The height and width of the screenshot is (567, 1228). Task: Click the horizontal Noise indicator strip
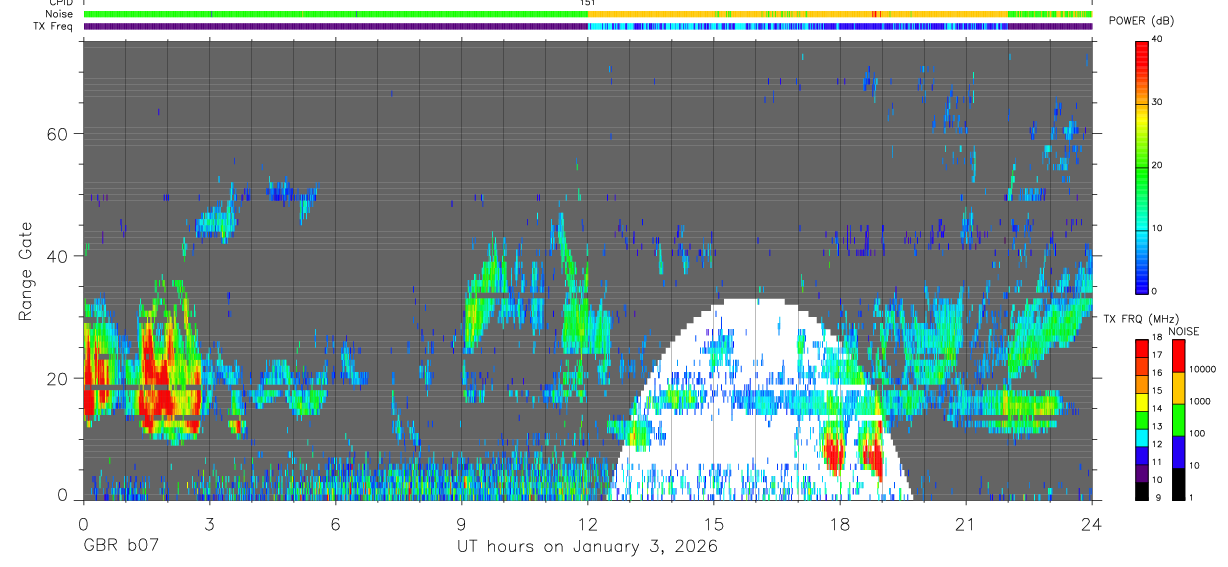coord(588,14)
